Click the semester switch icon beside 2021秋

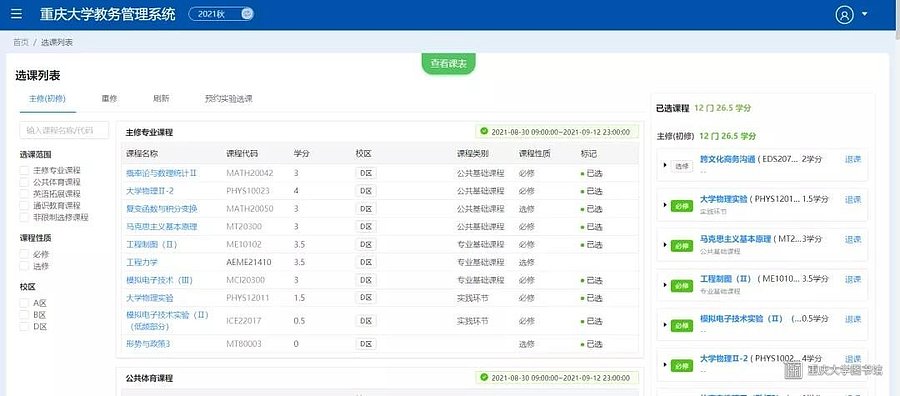coord(247,14)
